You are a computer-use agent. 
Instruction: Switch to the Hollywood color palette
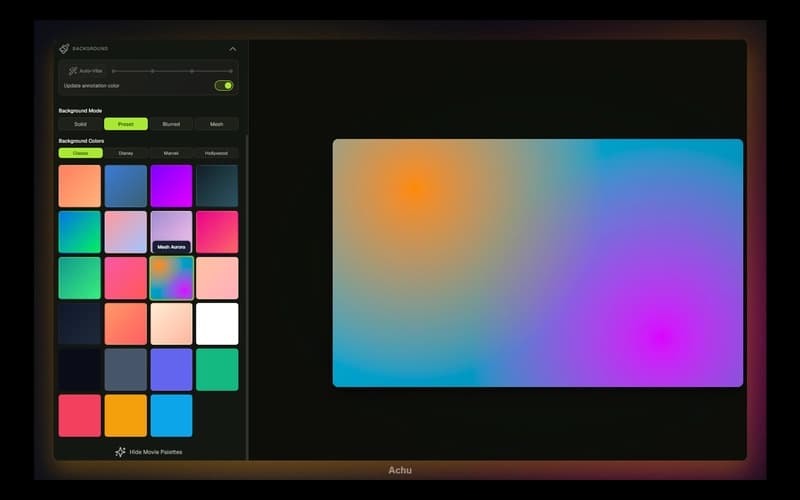tap(216, 153)
